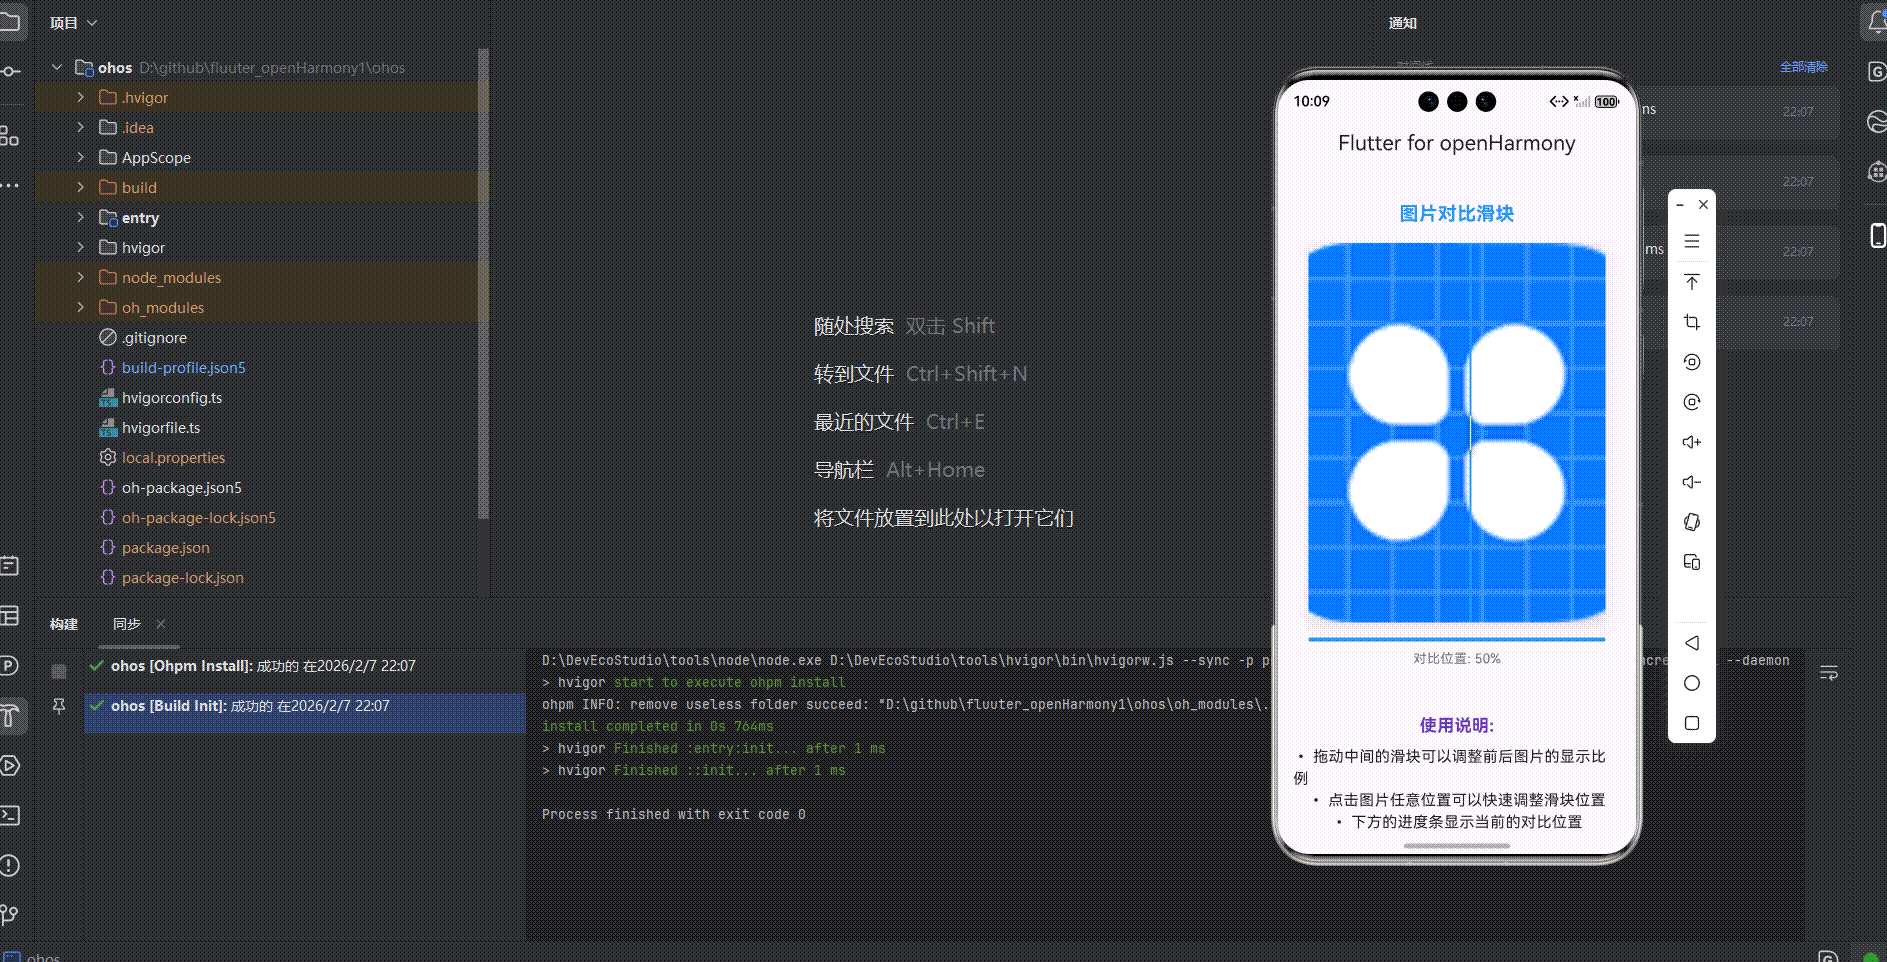The image size is (1887, 962).
Task: Open the Git version control tool icon
Action: click(x=9, y=915)
